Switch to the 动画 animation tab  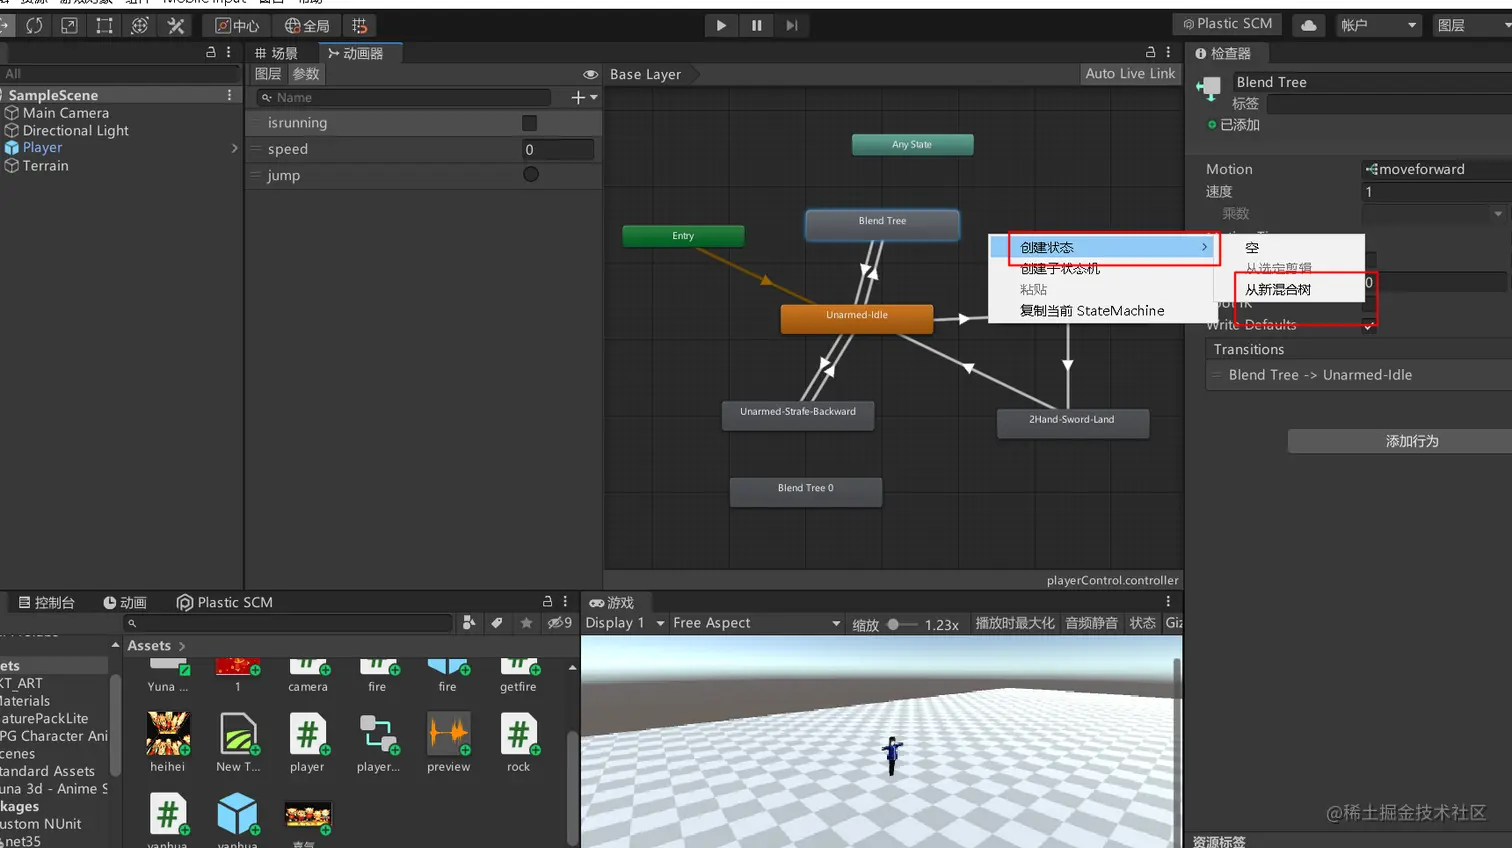tap(125, 603)
